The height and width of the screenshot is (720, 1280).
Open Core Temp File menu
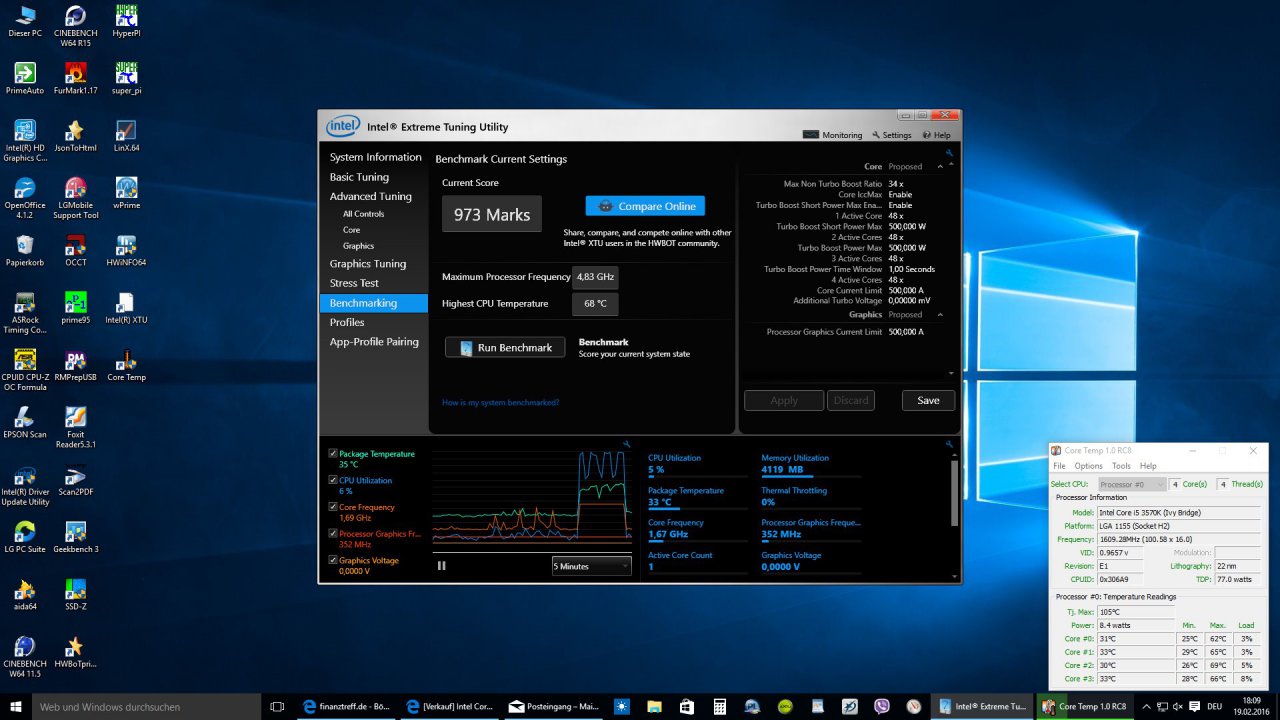(1059, 466)
